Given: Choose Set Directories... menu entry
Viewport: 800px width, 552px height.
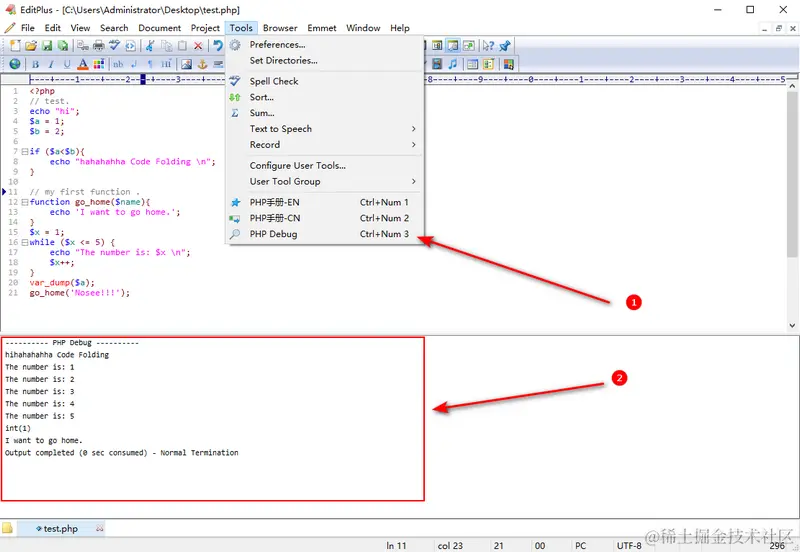Looking at the screenshot, I should (324, 61).
